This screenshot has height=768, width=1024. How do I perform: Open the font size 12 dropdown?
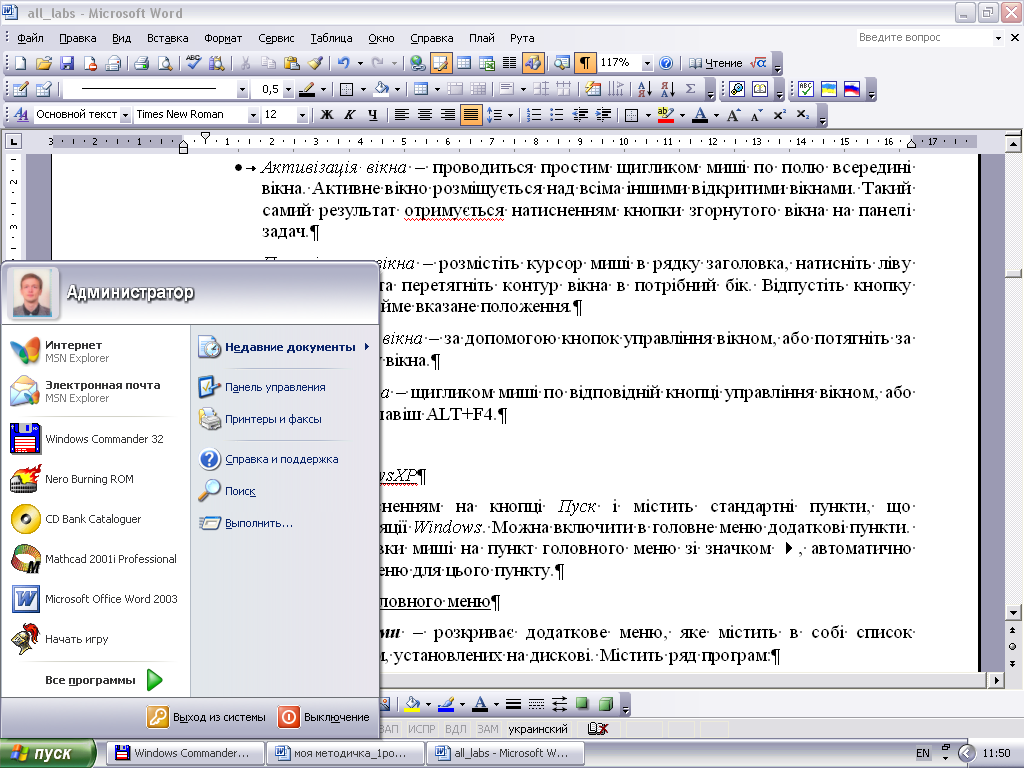(x=302, y=115)
